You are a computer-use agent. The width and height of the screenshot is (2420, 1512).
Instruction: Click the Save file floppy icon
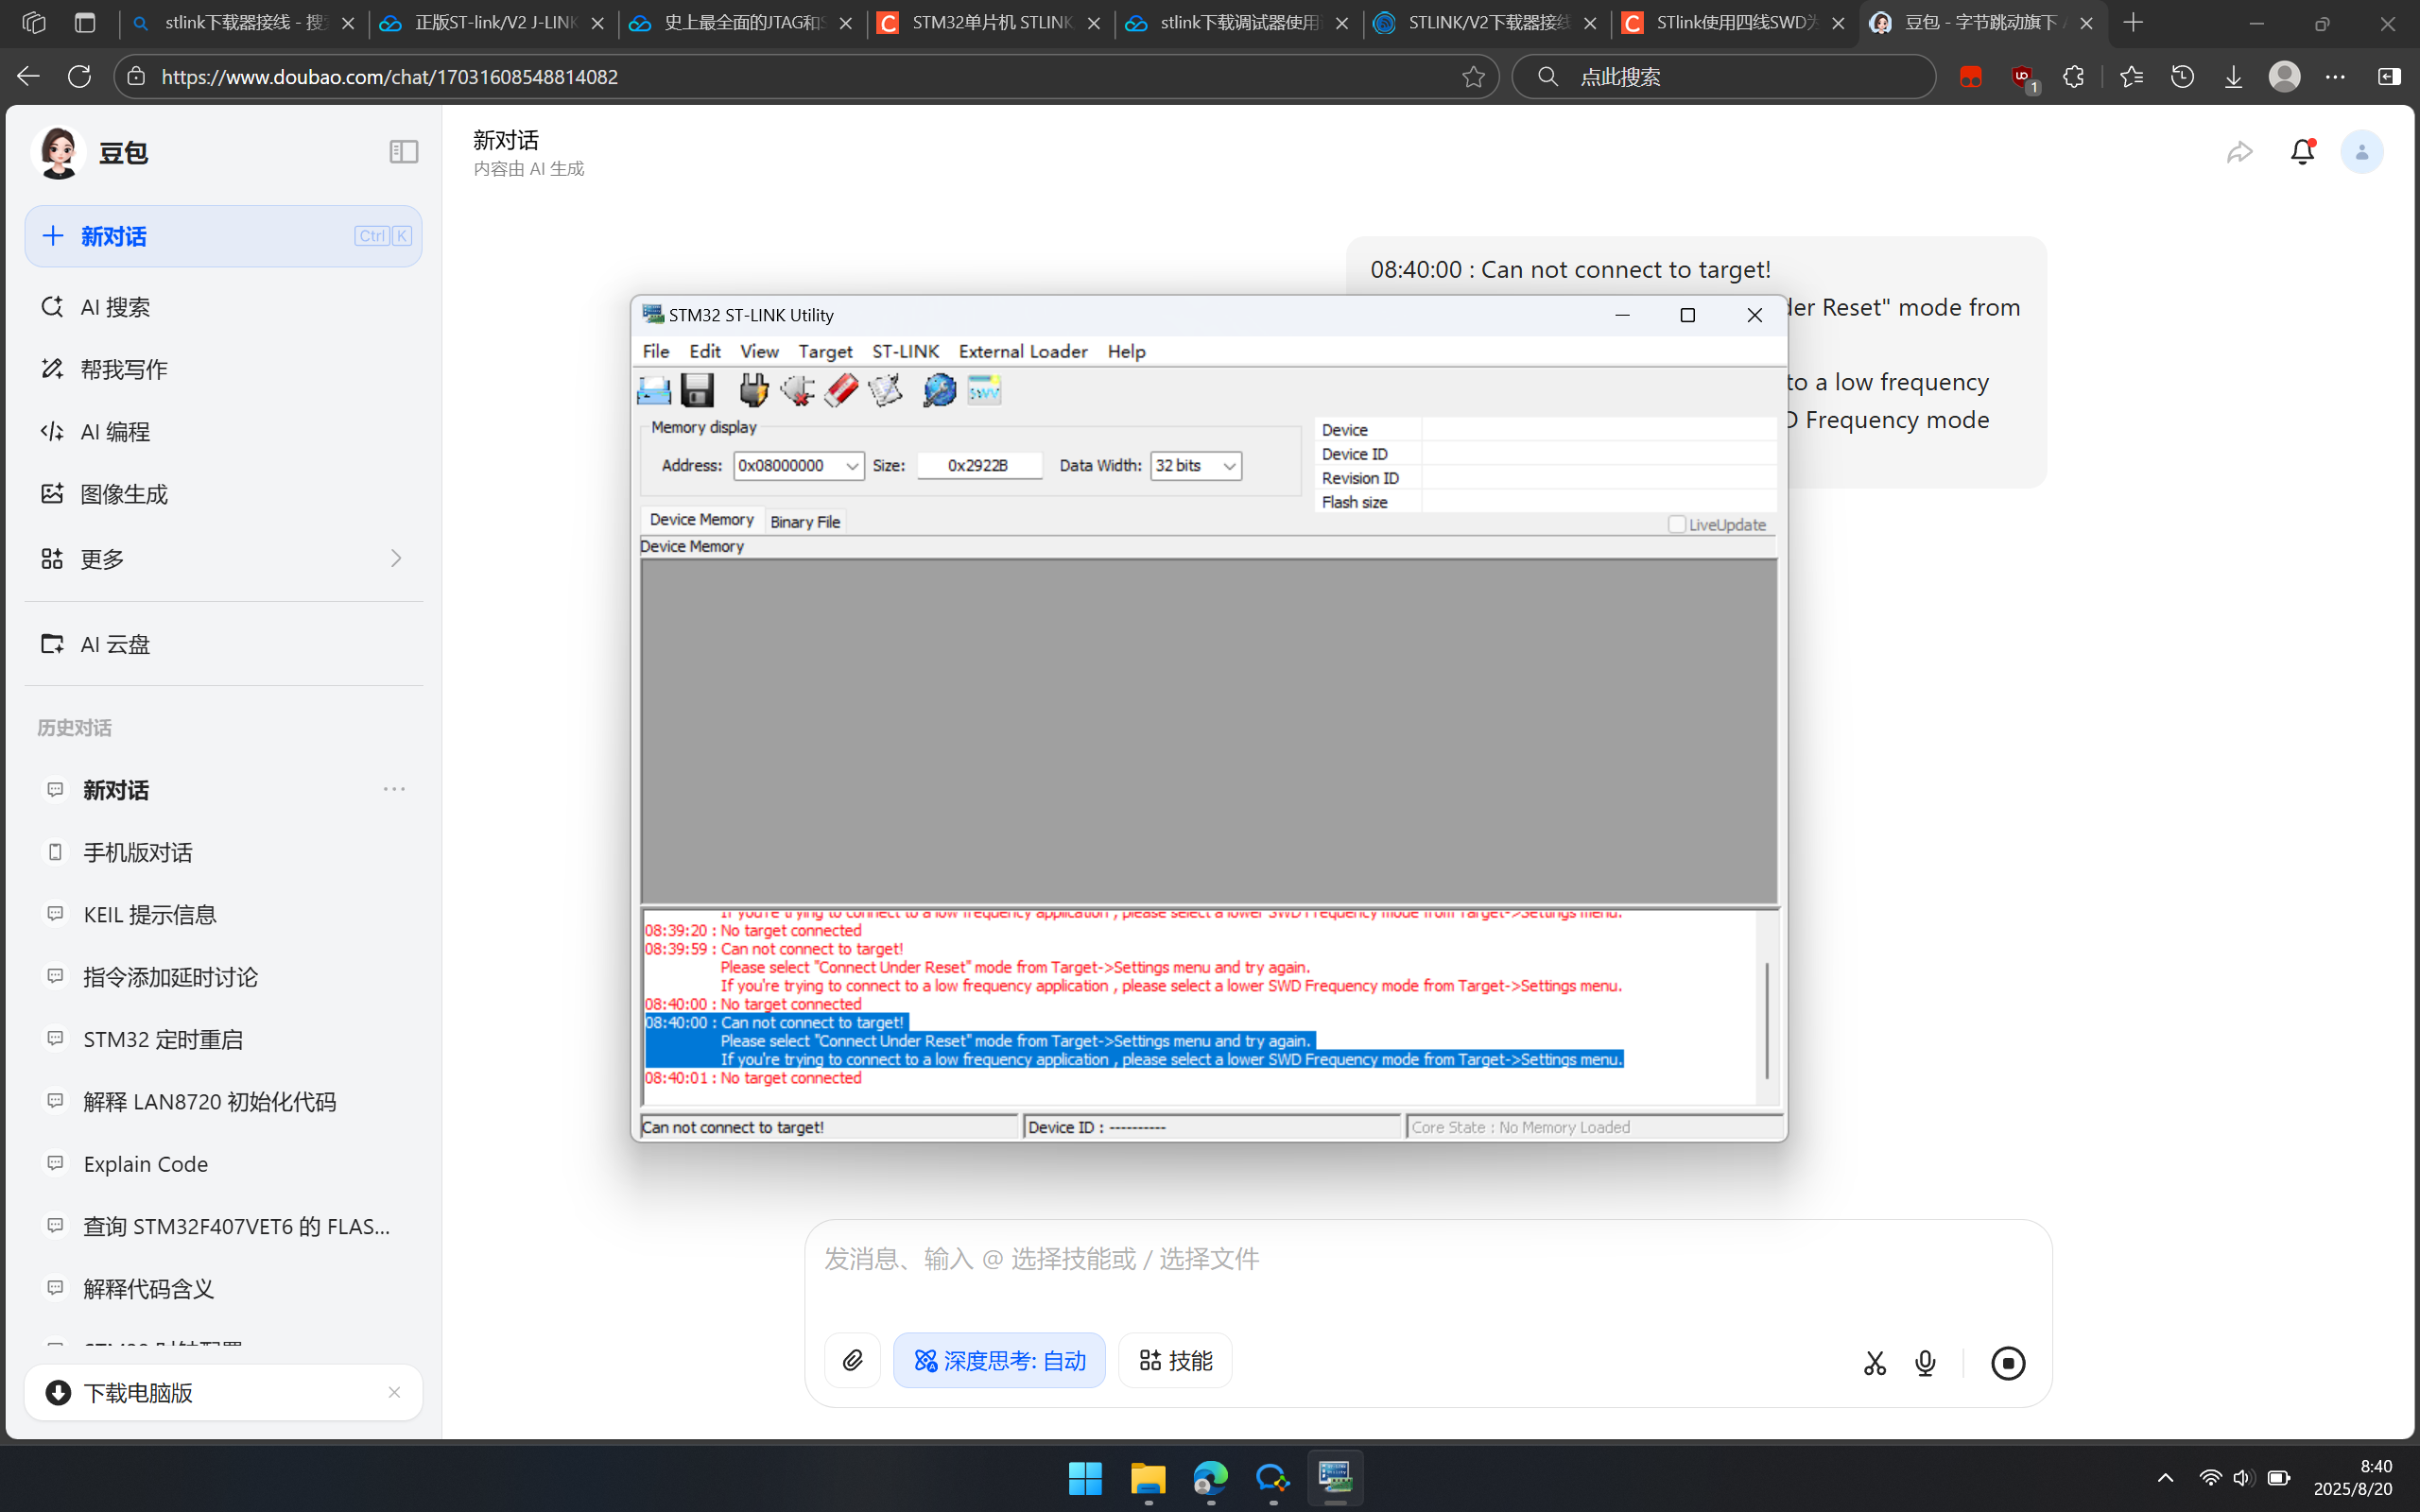point(697,390)
